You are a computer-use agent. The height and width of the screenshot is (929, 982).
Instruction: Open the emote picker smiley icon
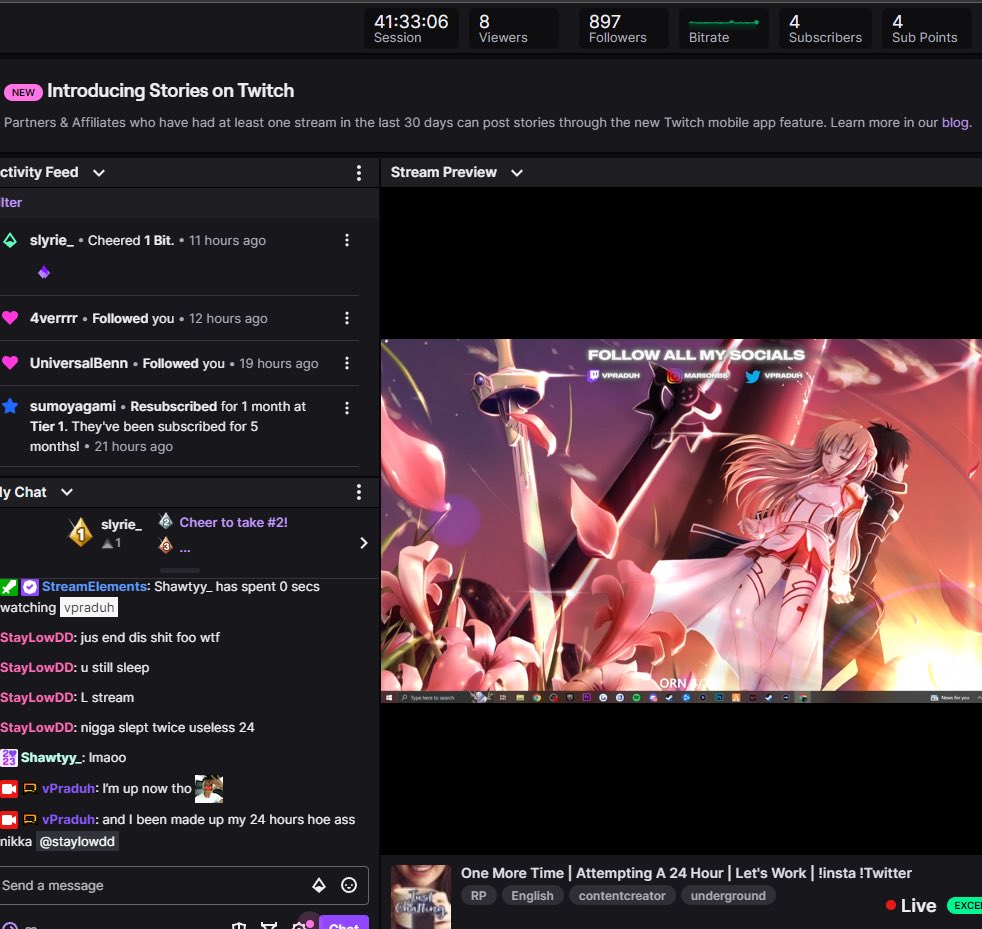349,885
